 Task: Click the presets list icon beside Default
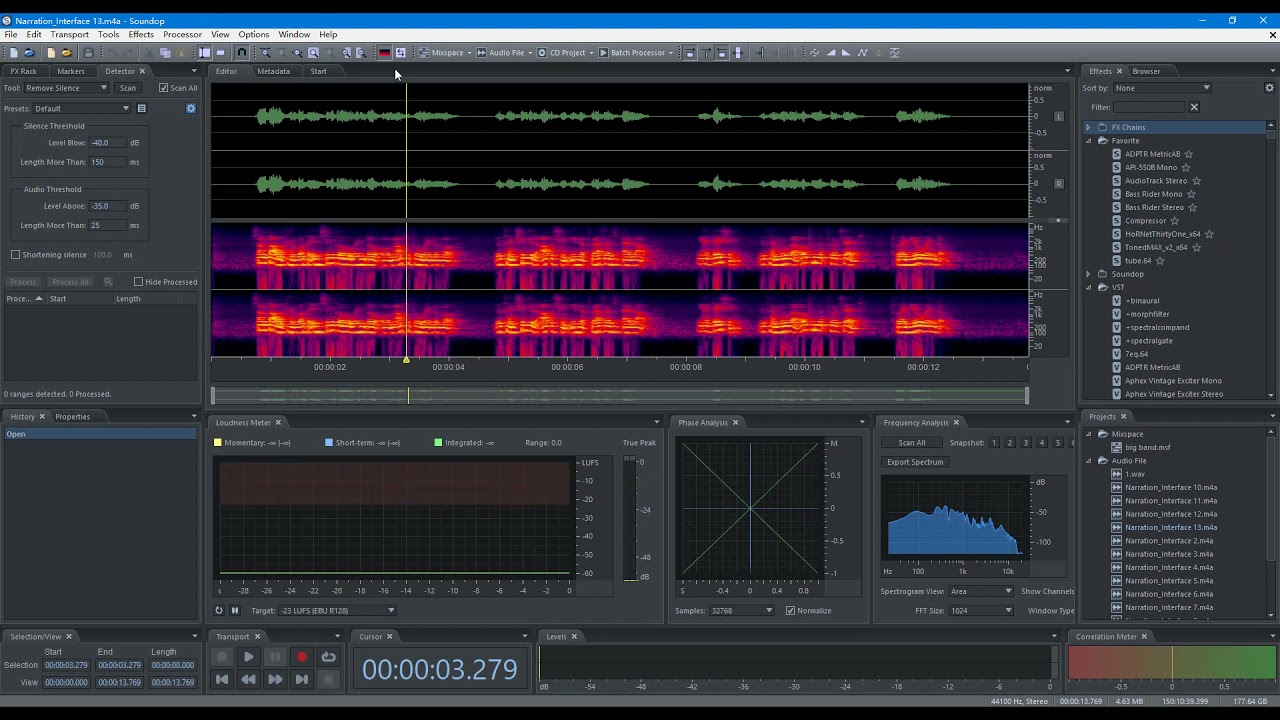[x=142, y=108]
